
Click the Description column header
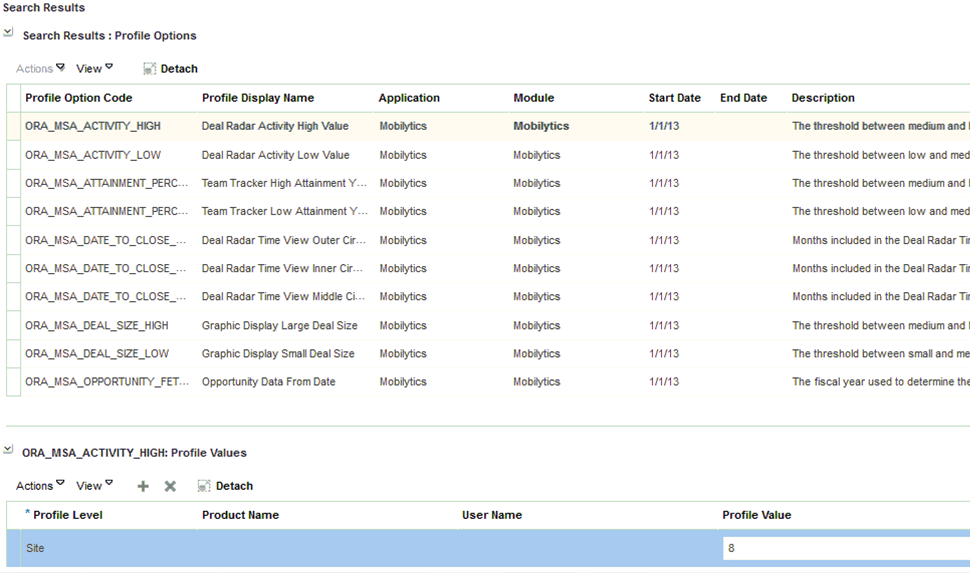click(823, 98)
